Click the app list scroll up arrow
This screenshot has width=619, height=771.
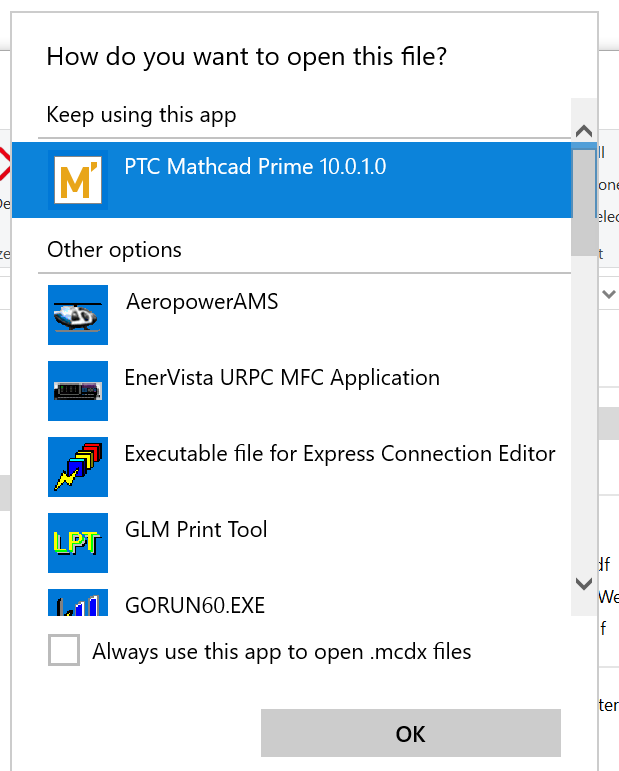[584, 131]
